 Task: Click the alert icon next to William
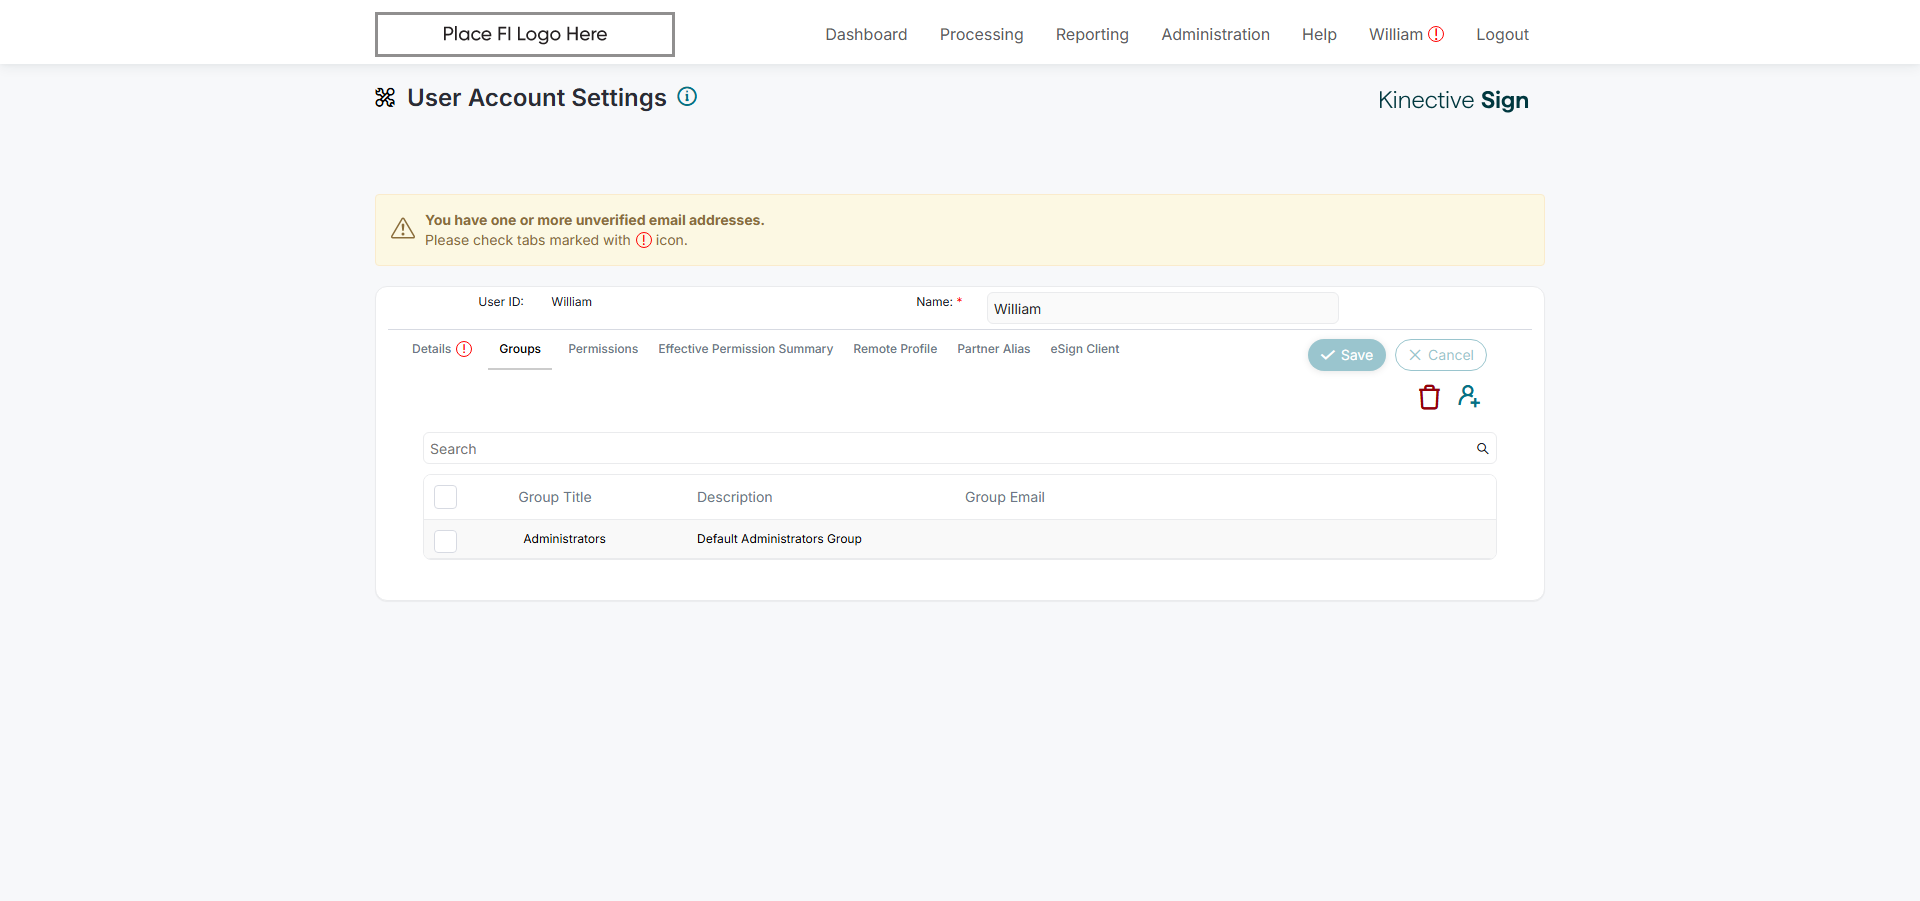pos(1436,34)
